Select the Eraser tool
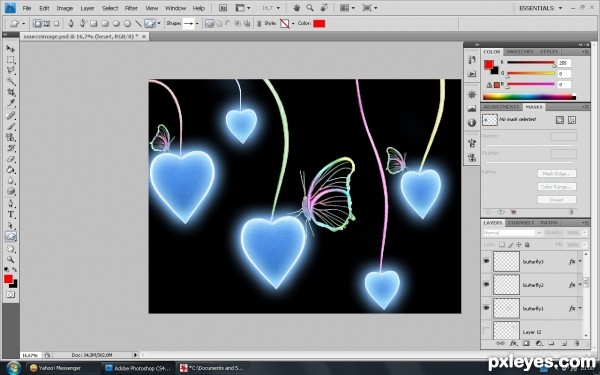 click(10, 159)
